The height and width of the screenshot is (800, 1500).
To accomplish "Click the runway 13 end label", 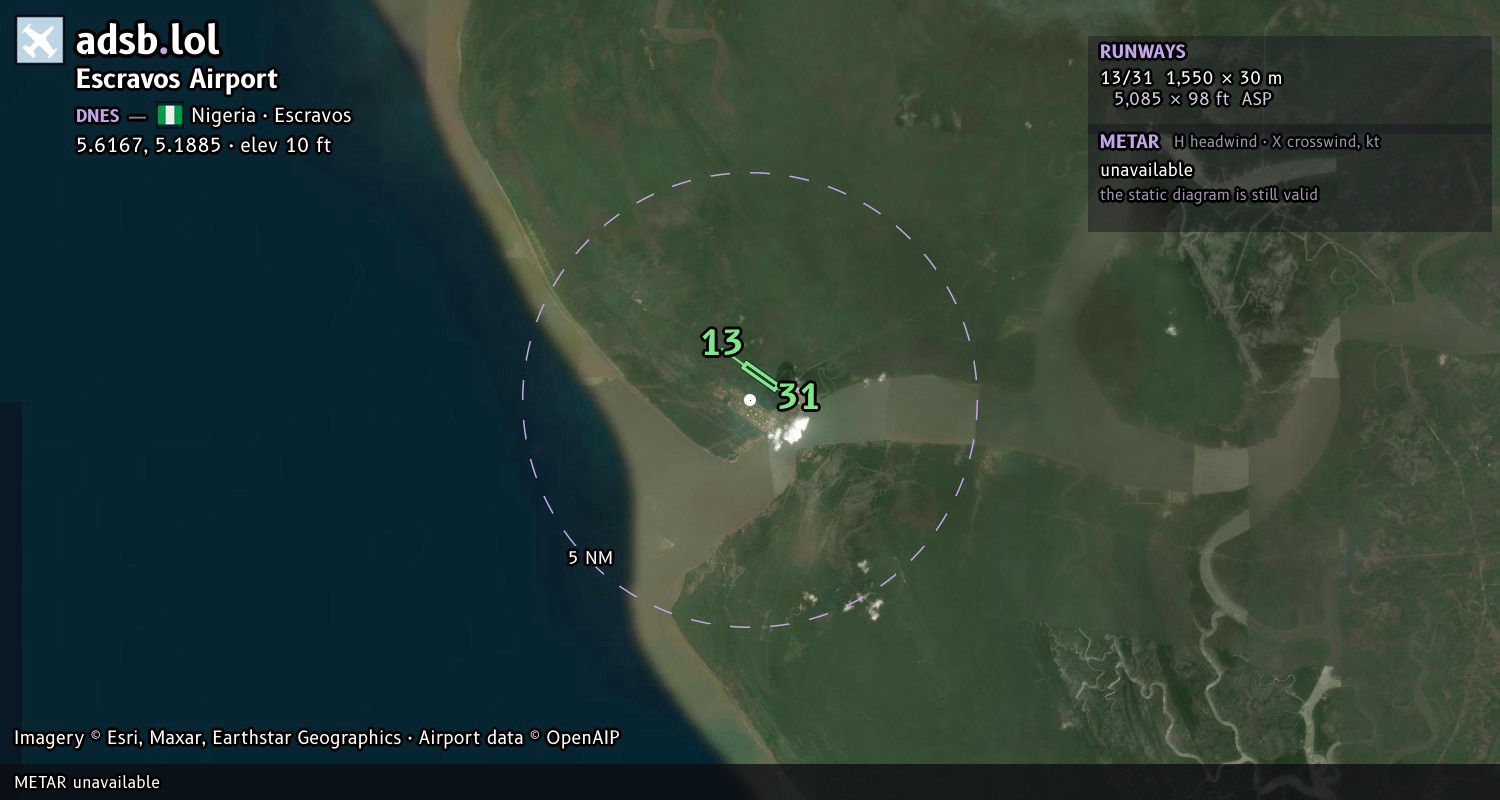I will point(722,343).
